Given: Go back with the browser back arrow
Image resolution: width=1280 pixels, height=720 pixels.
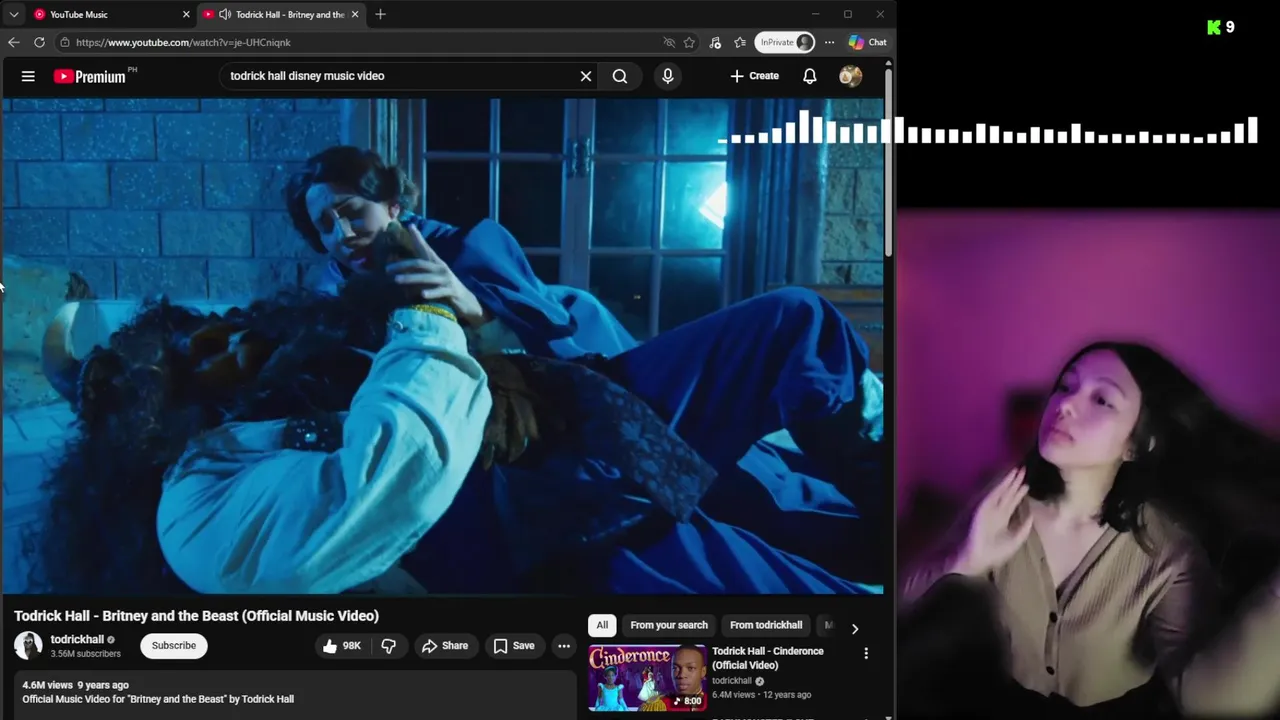Looking at the screenshot, I should coord(13,42).
